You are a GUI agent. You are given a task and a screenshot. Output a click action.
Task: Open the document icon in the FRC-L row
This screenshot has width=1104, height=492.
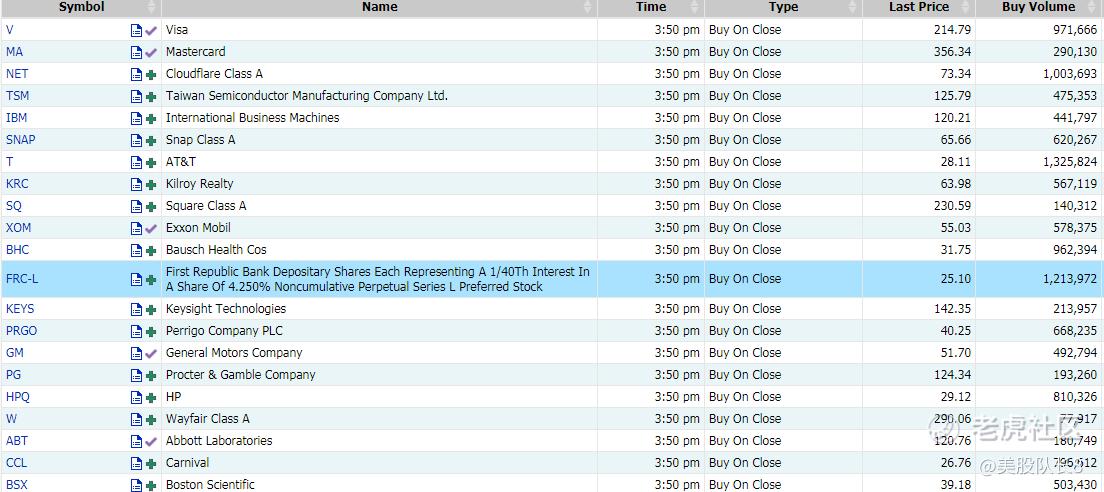[136, 279]
